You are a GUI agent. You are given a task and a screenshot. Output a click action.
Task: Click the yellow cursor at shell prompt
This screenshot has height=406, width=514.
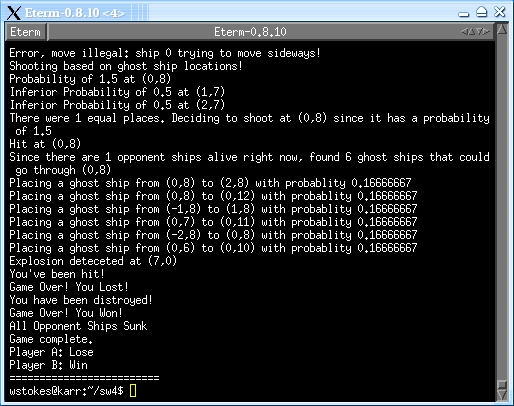point(133,391)
